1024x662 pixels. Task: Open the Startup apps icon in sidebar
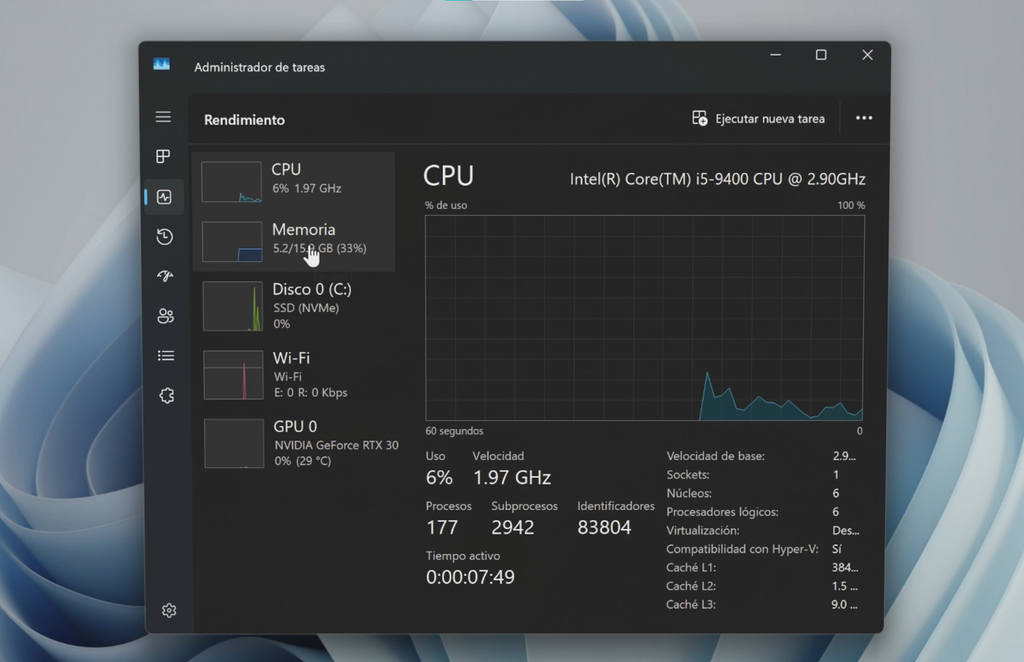point(165,276)
